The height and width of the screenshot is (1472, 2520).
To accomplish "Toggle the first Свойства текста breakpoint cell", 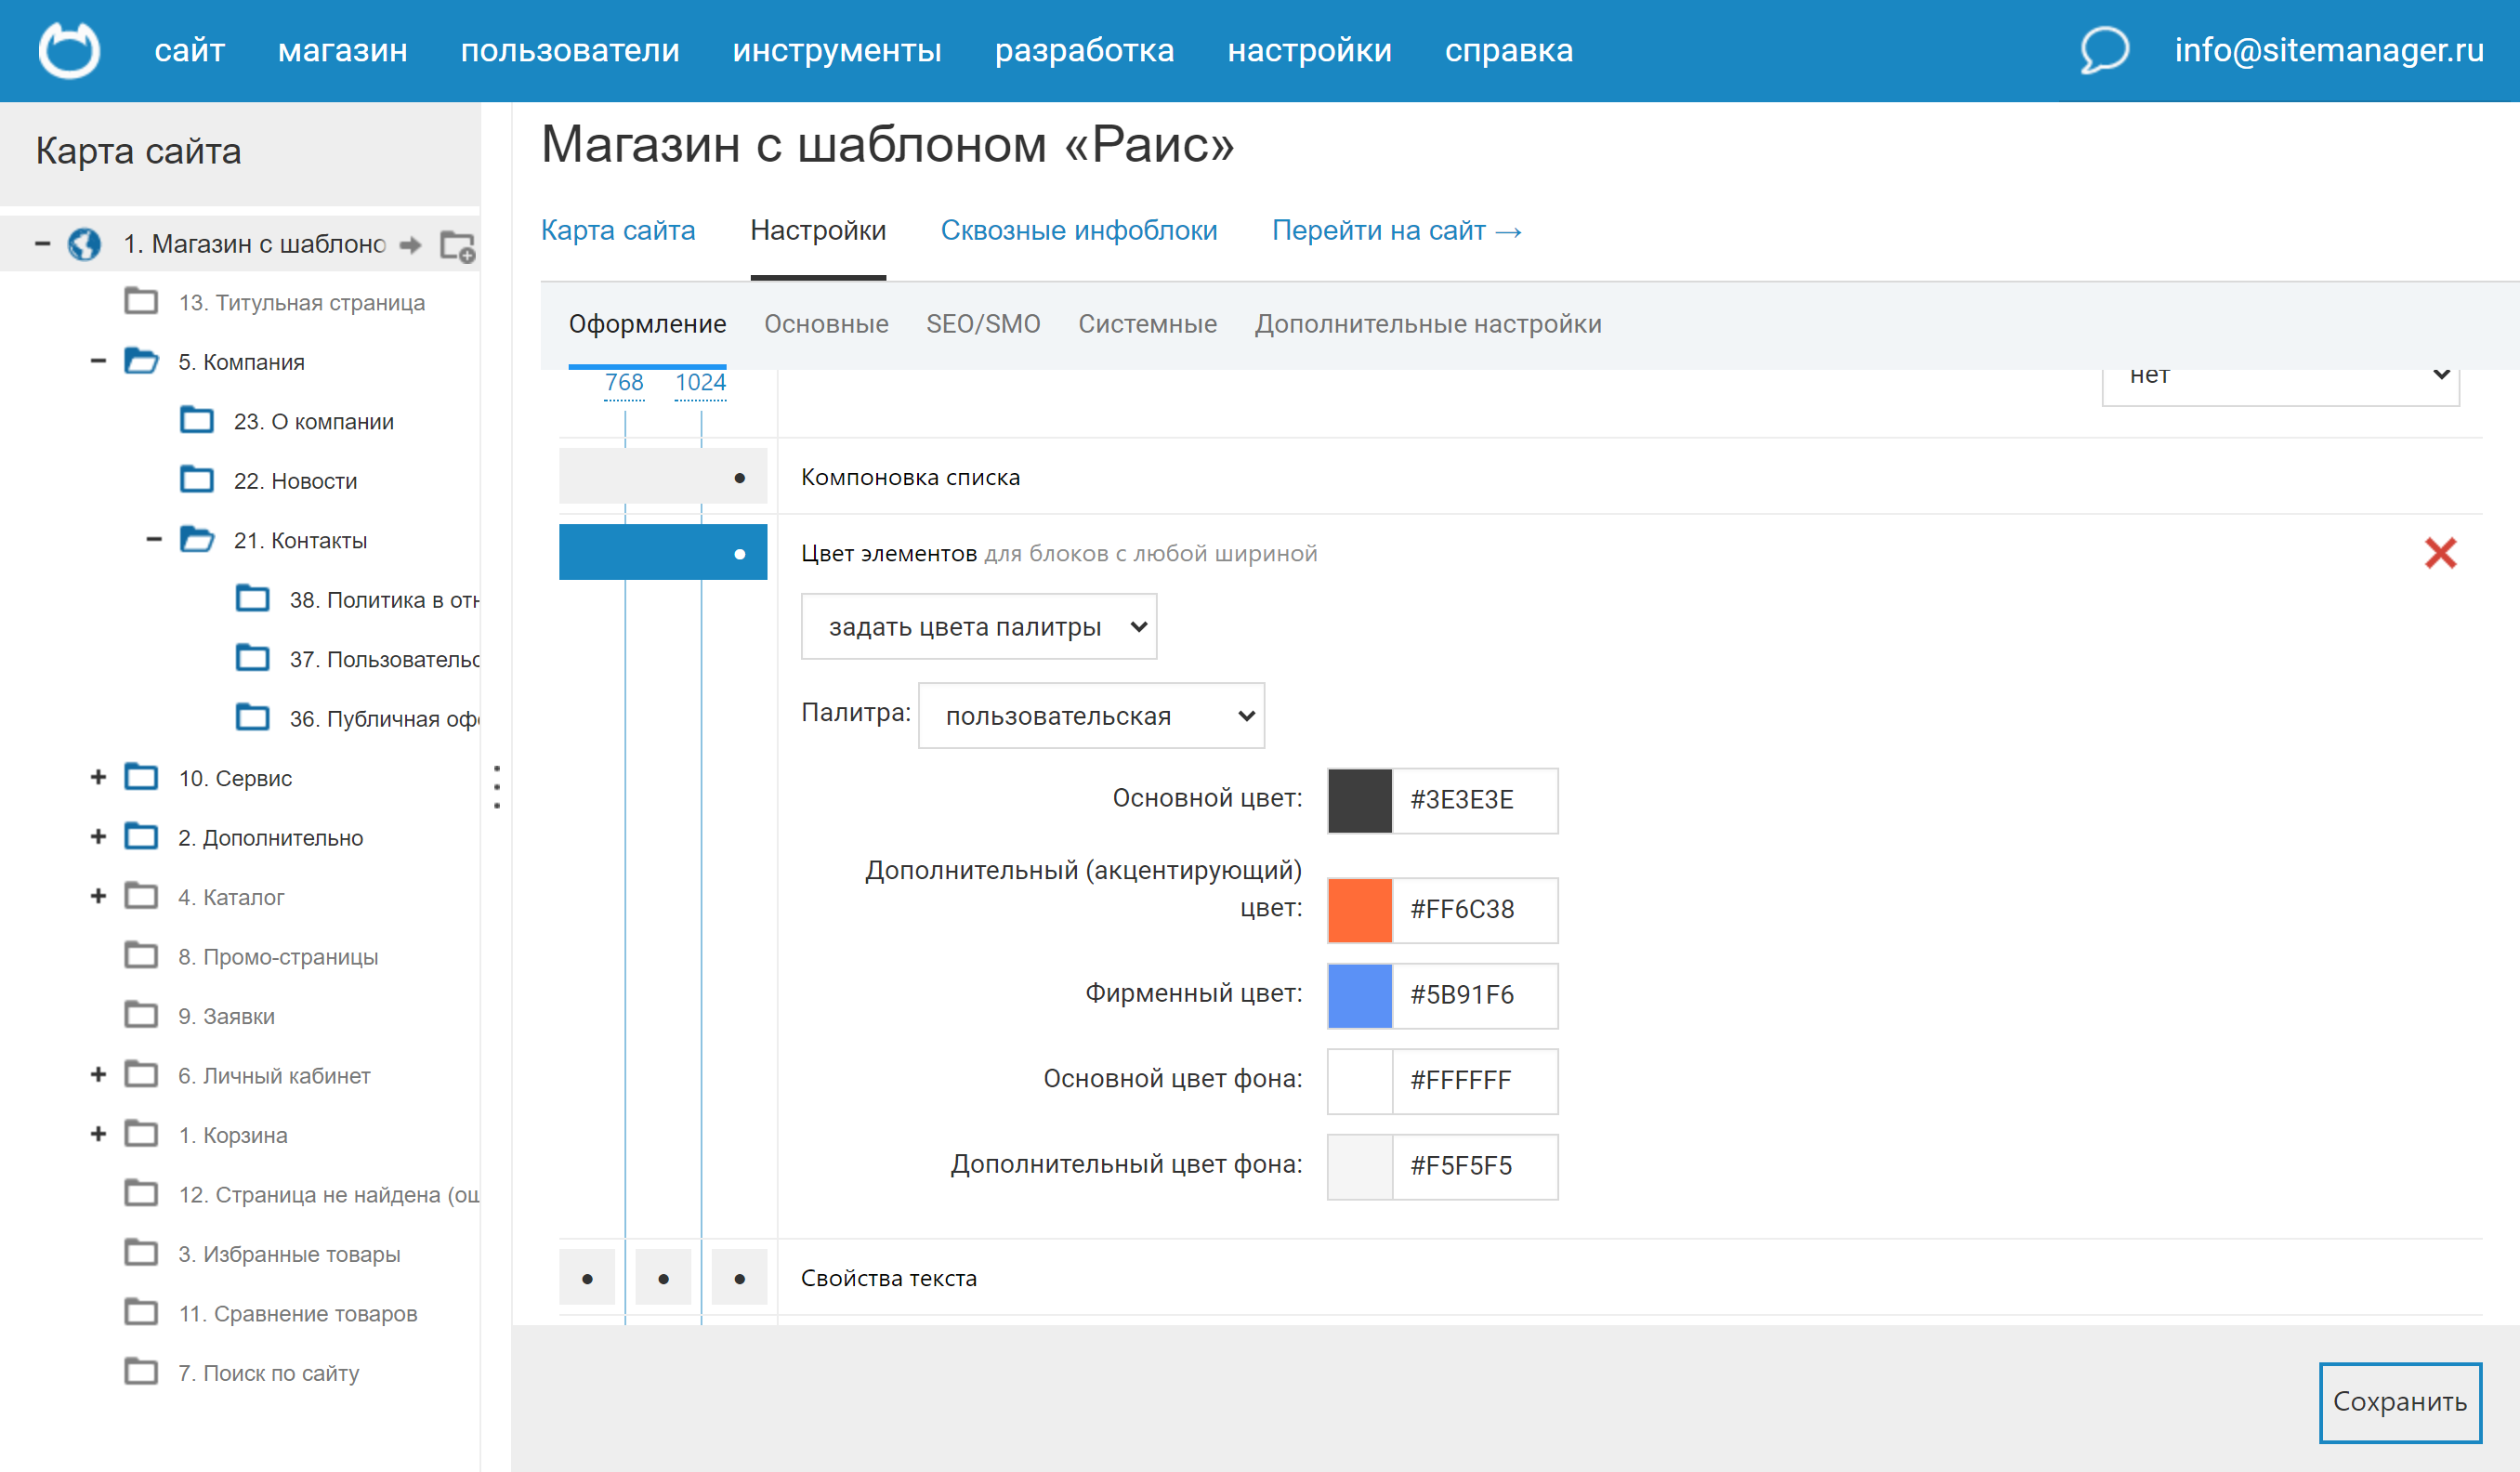I will [x=587, y=1278].
